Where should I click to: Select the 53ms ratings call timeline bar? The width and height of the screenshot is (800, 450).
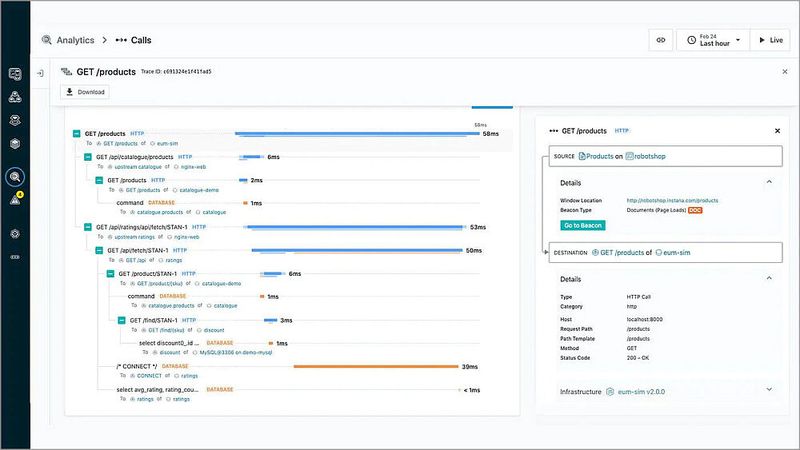pyautogui.click(x=356, y=228)
